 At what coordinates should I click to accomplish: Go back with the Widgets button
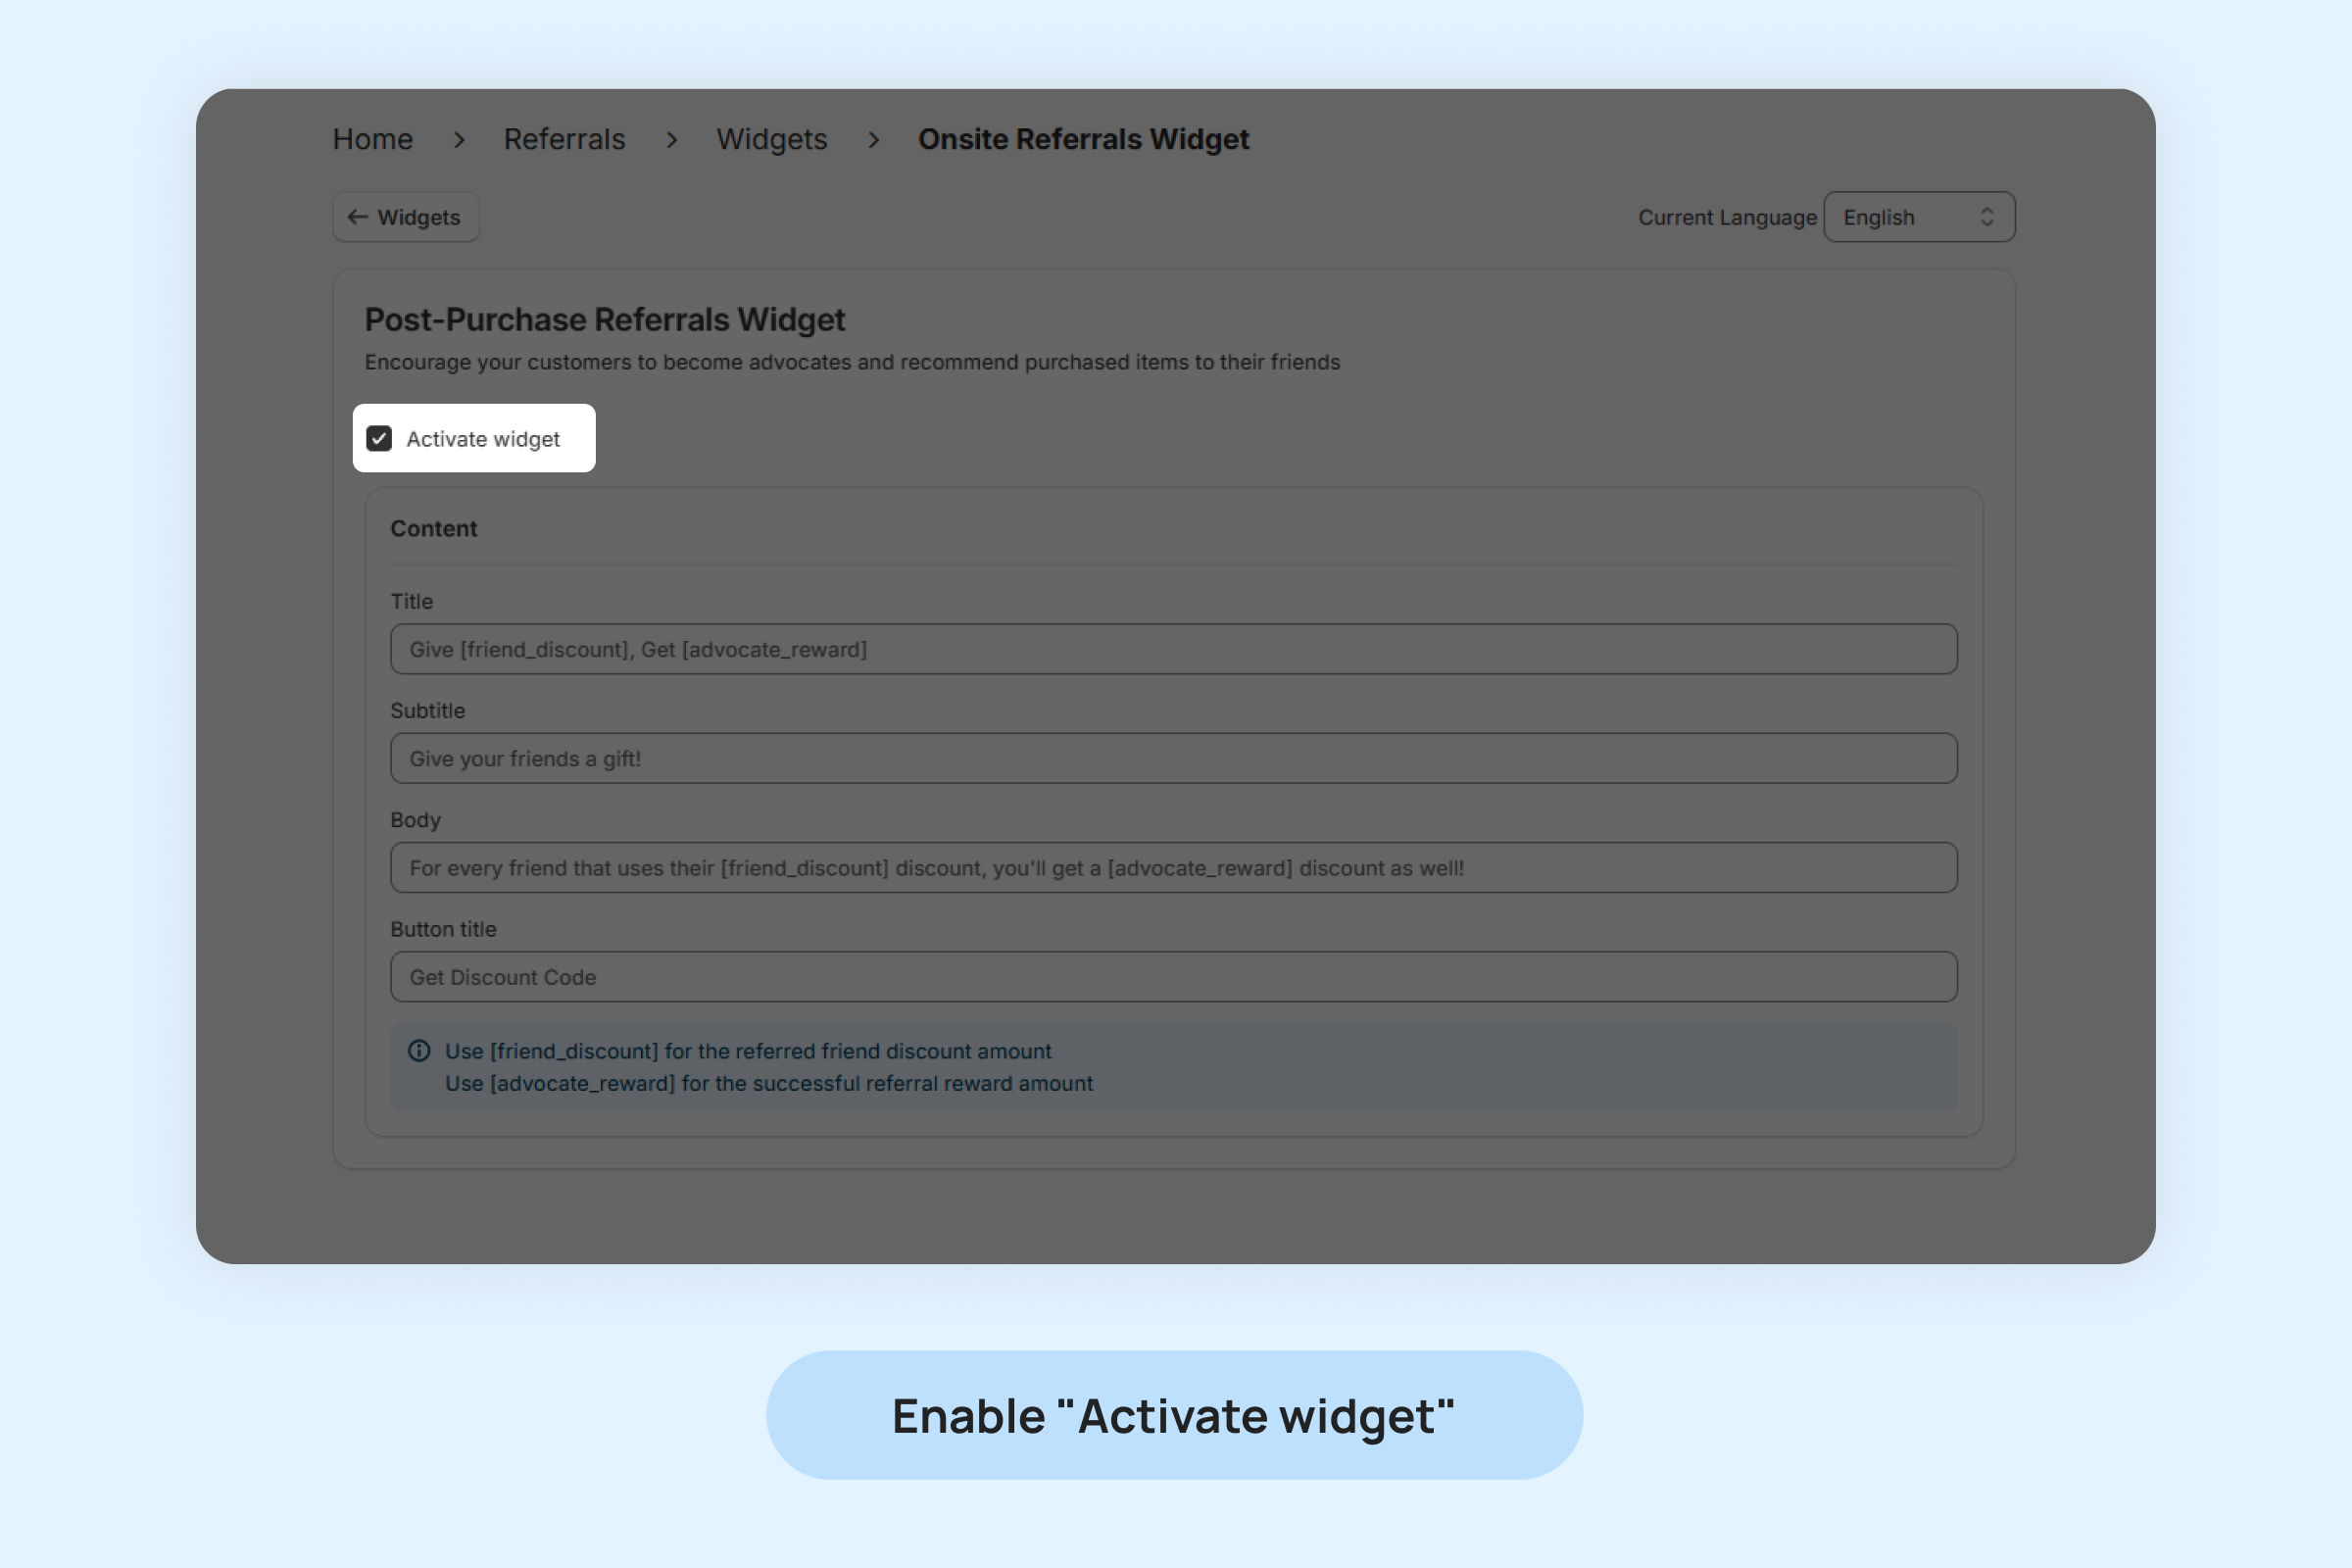point(406,217)
